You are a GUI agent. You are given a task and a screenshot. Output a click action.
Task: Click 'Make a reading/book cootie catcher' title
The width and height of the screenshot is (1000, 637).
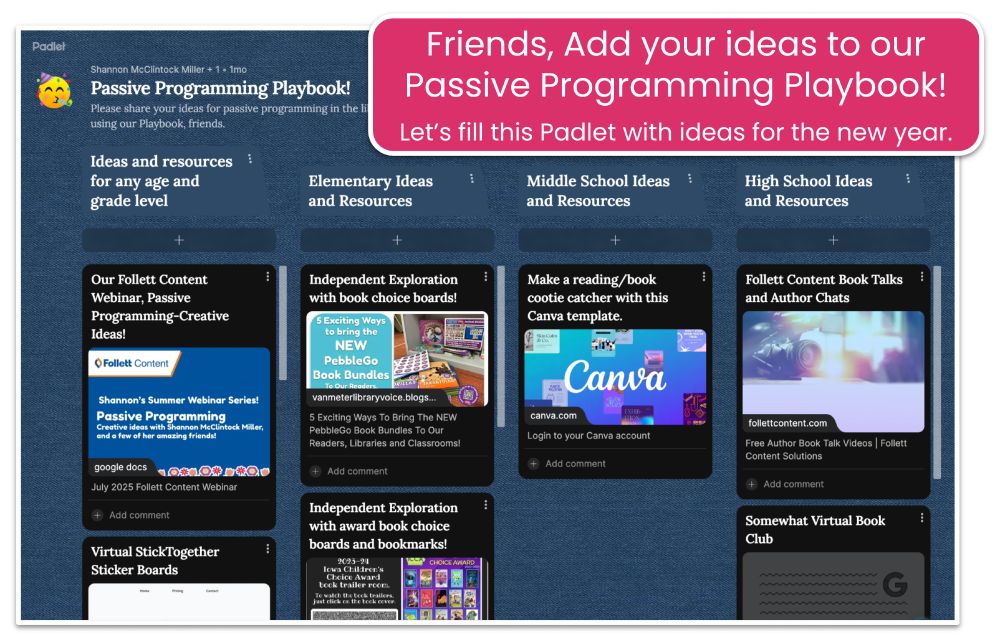[x=598, y=298]
